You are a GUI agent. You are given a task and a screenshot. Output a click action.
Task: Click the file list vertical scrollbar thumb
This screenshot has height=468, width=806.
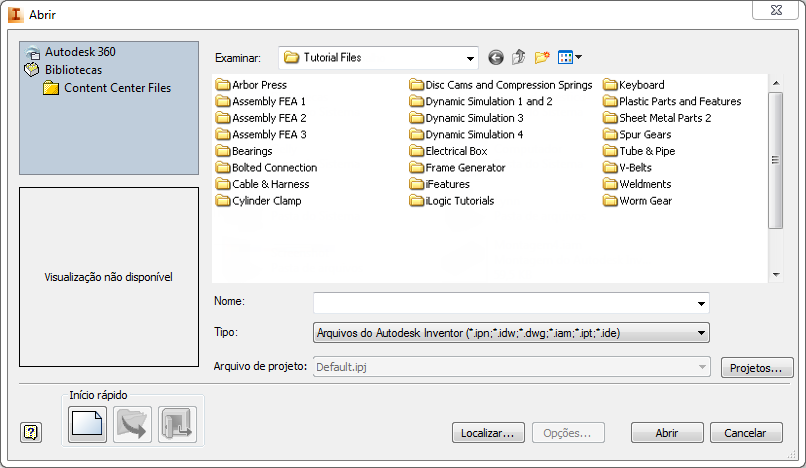pos(776,160)
